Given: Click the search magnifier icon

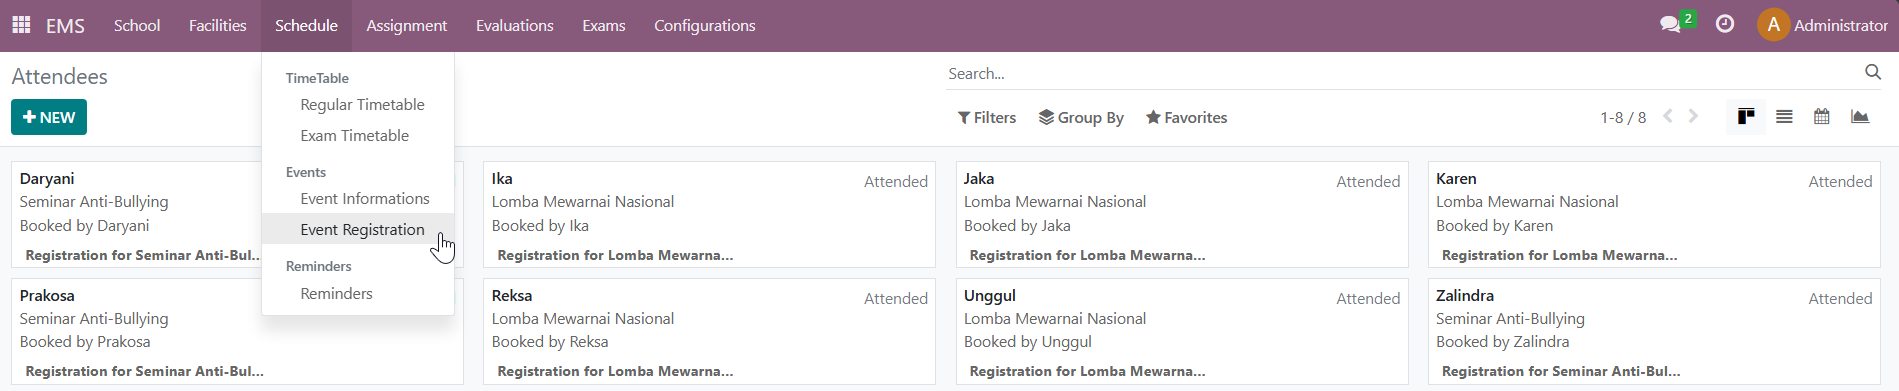Looking at the screenshot, I should (1873, 72).
